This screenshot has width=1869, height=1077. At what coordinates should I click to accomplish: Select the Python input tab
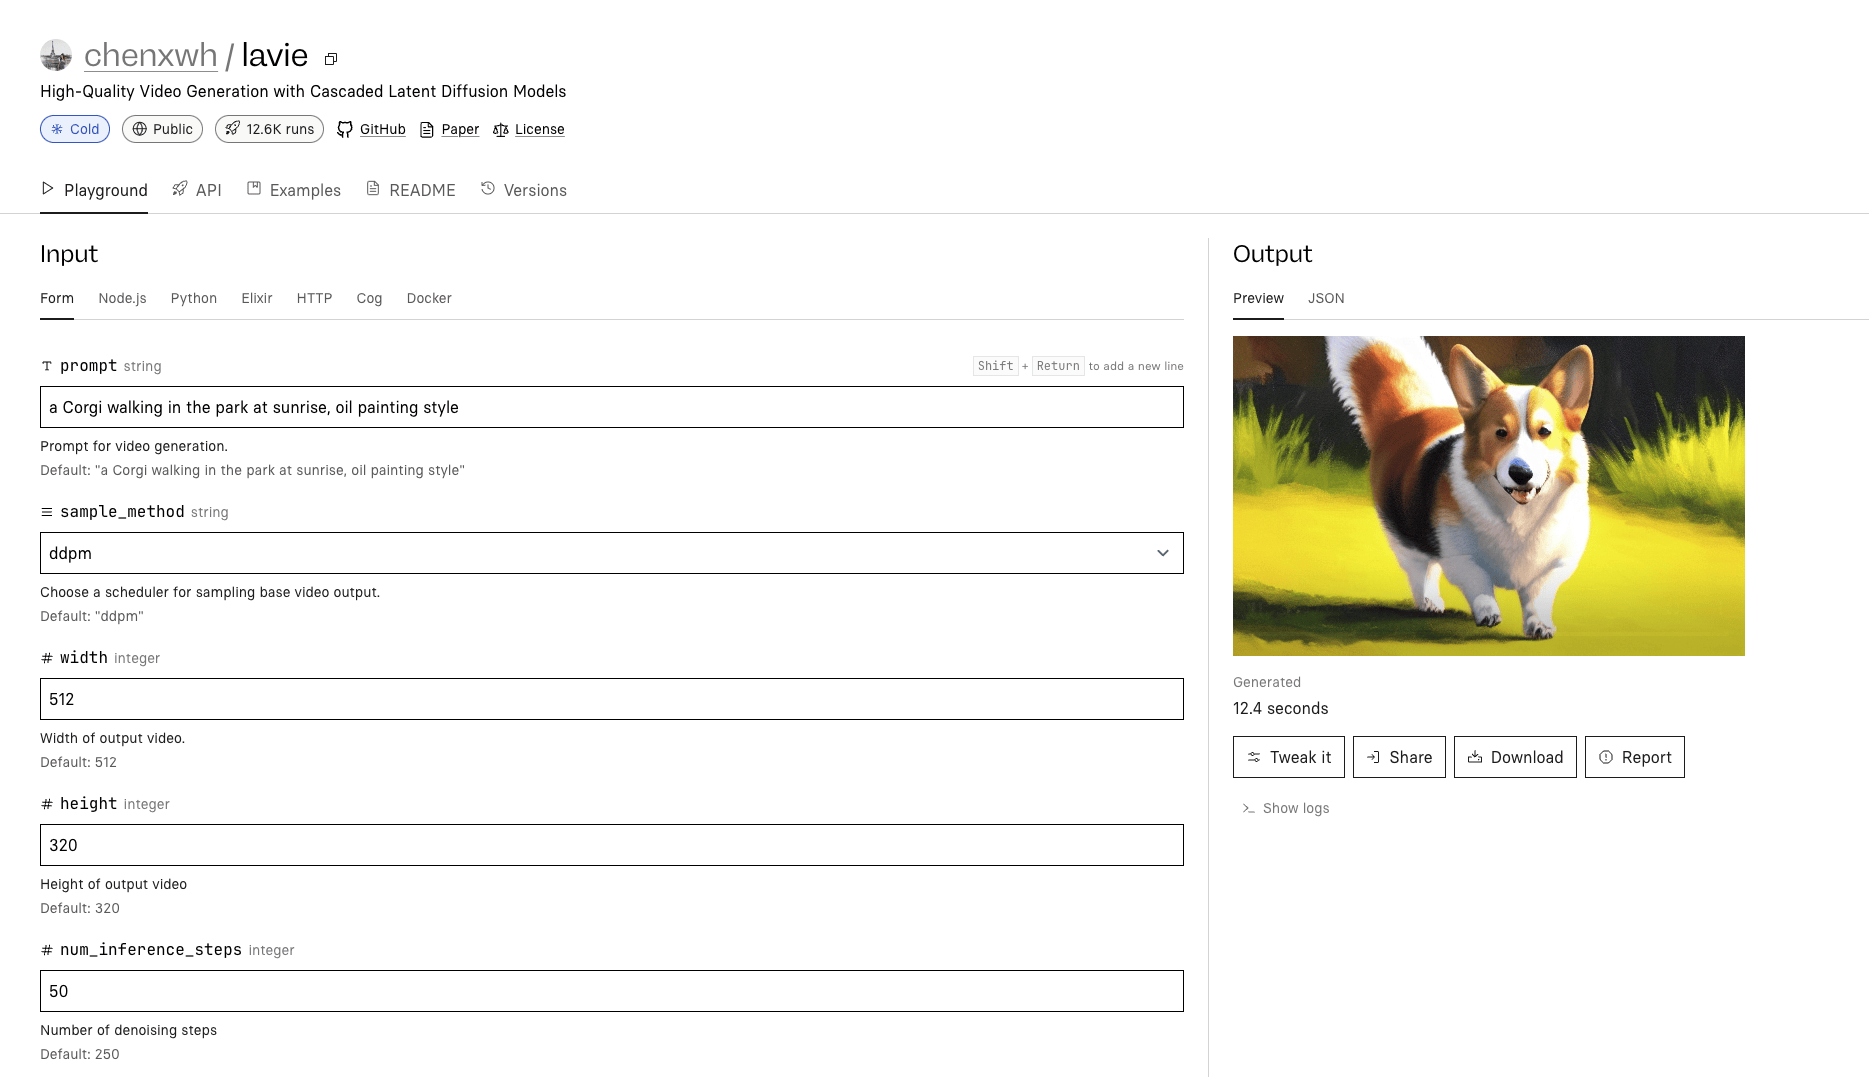(x=194, y=298)
